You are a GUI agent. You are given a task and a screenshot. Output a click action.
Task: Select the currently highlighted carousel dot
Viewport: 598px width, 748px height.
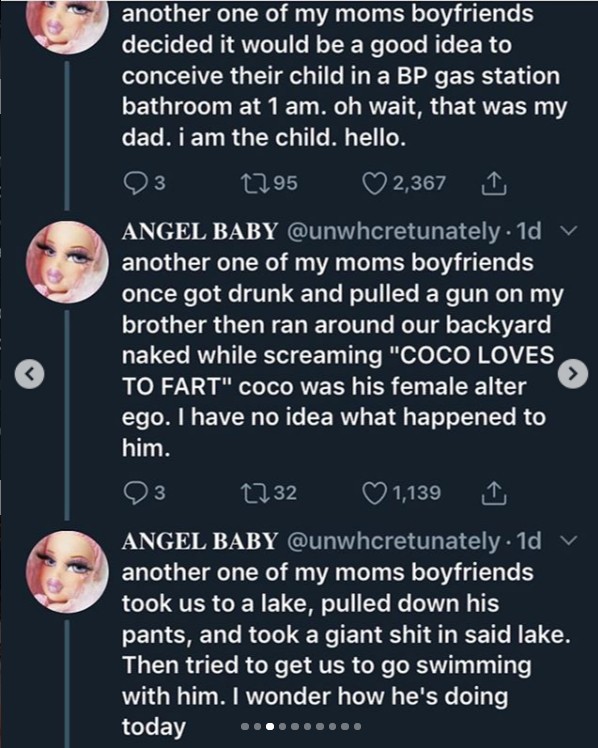pyautogui.click(x=270, y=727)
